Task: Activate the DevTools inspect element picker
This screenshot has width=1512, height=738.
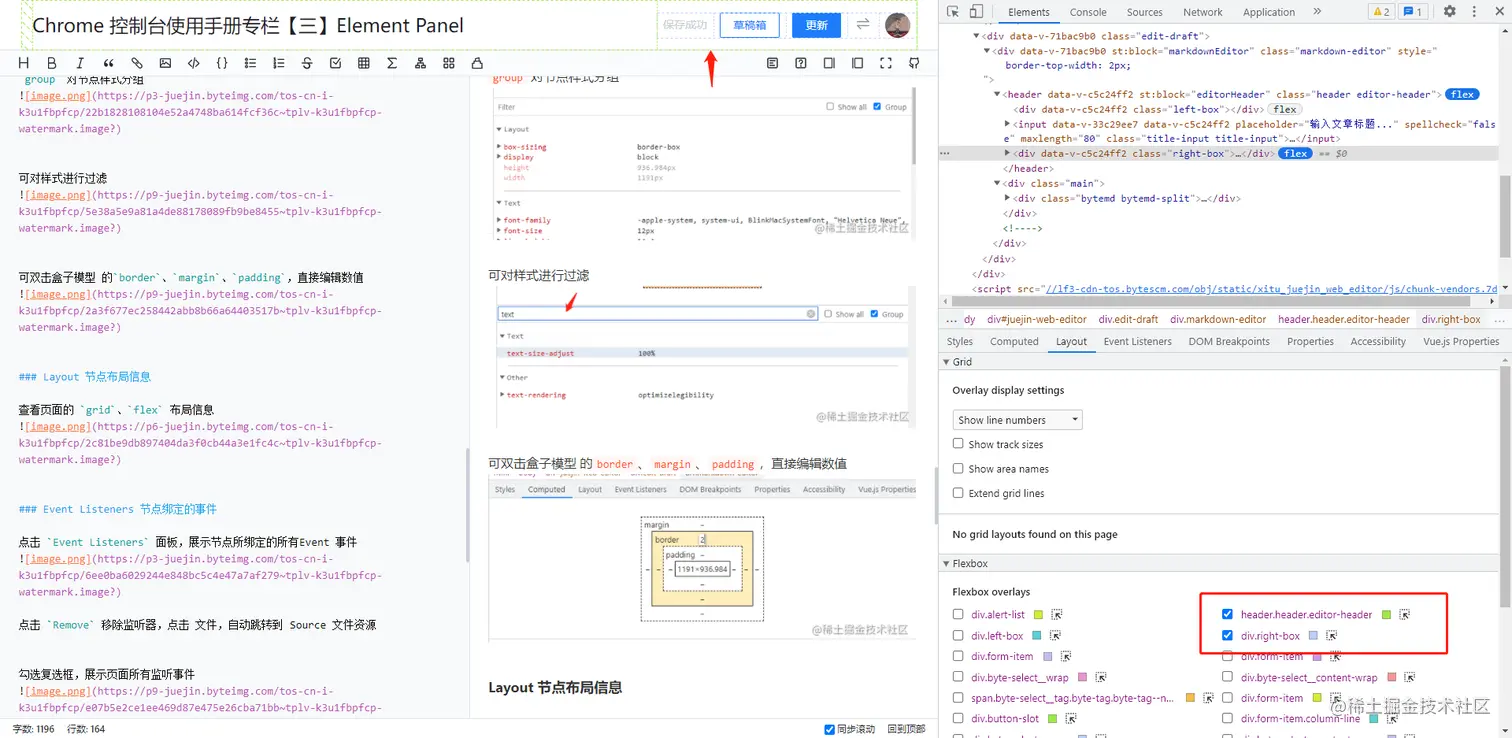Action: tap(952, 12)
